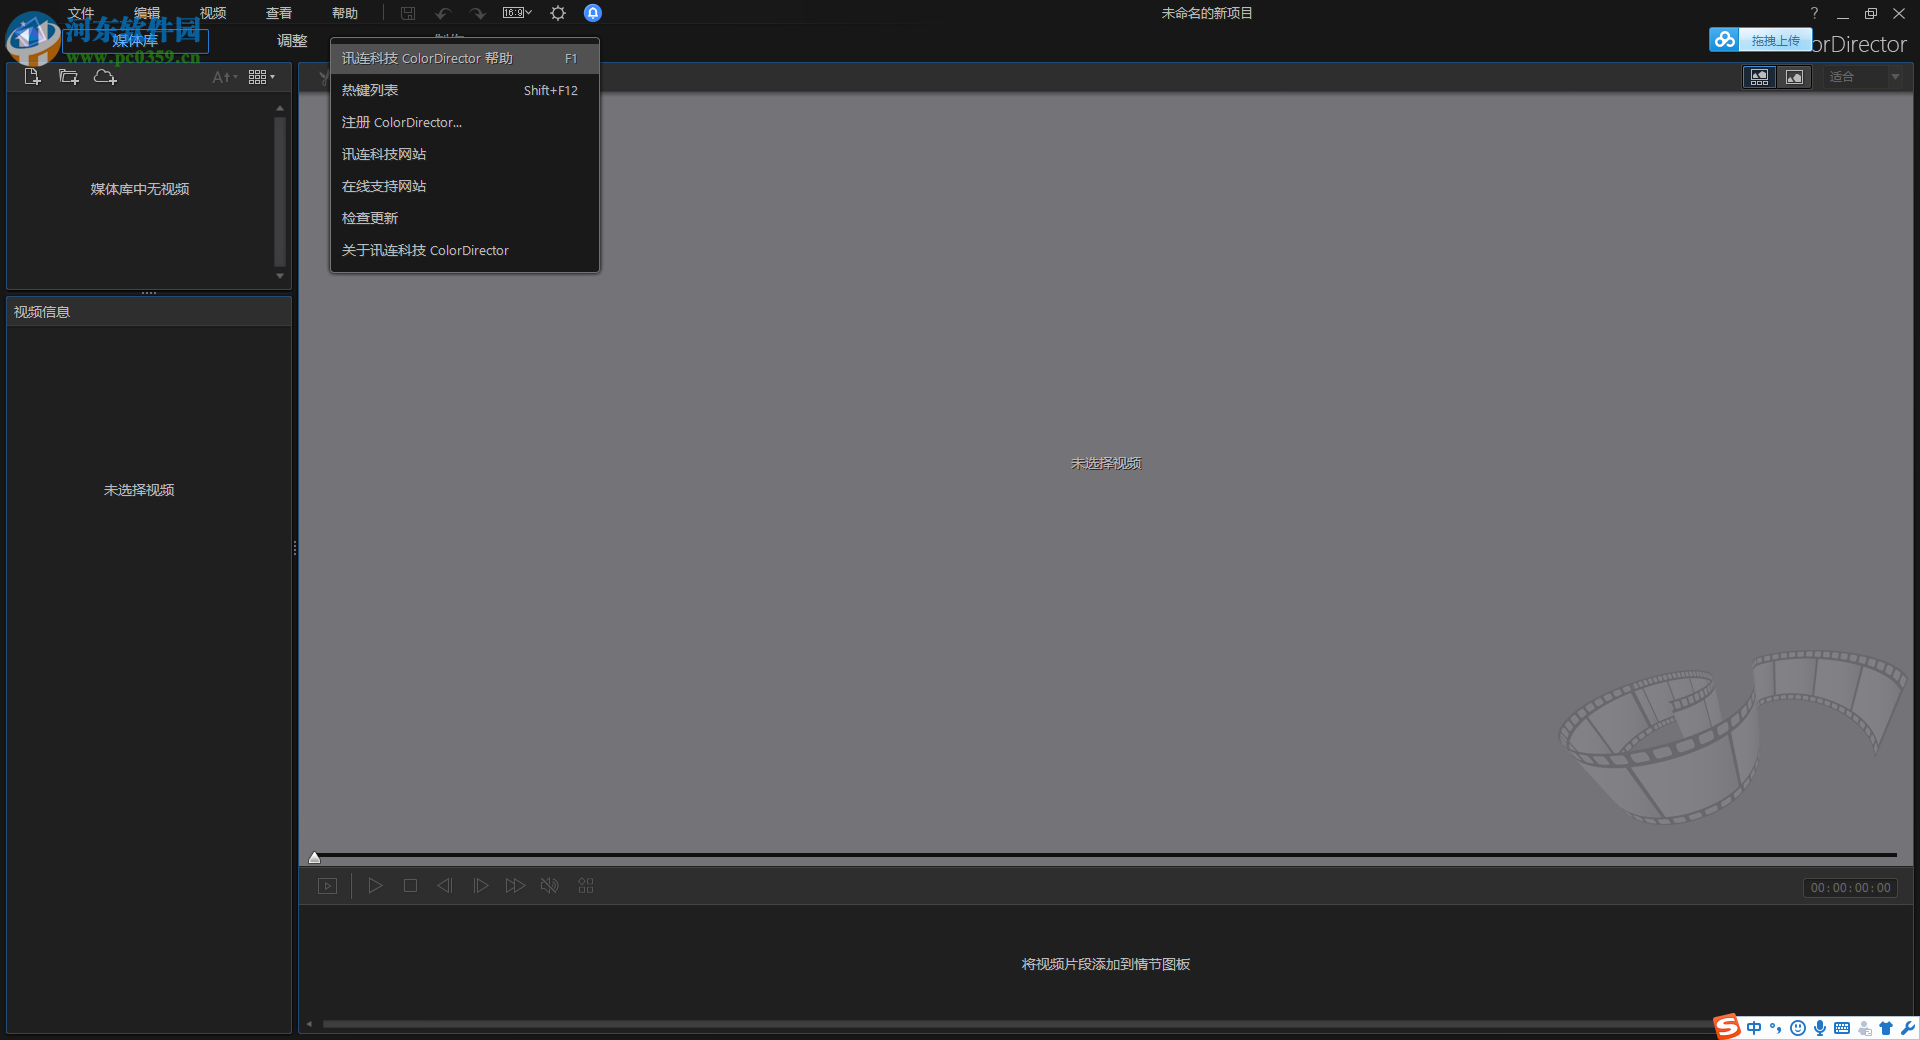
Task: Click the media library scroll down arrow
Action: [280, 276]
